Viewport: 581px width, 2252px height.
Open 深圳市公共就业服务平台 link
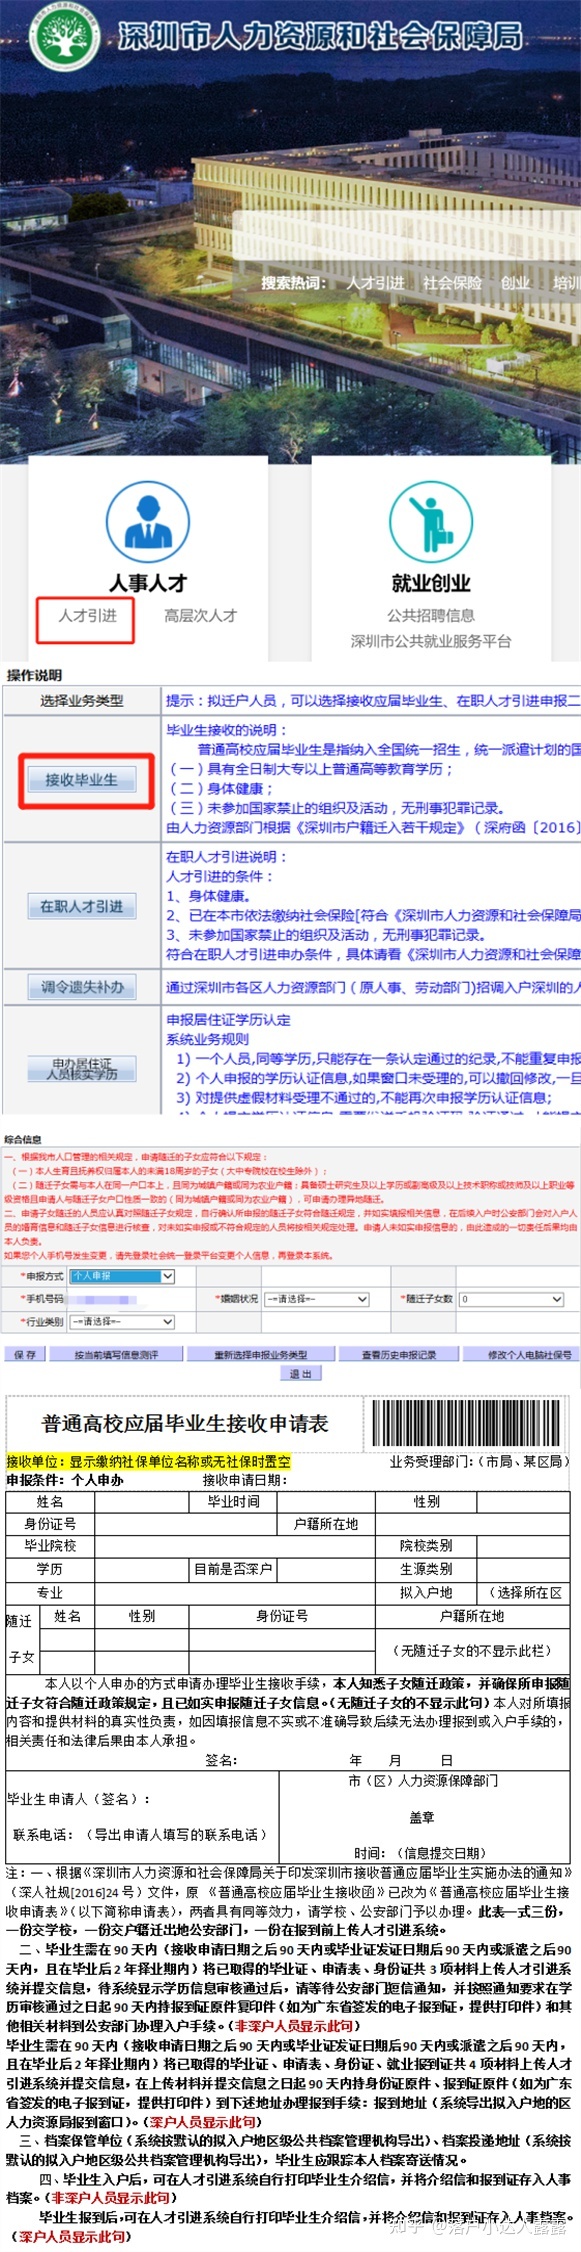coord(431,641)
